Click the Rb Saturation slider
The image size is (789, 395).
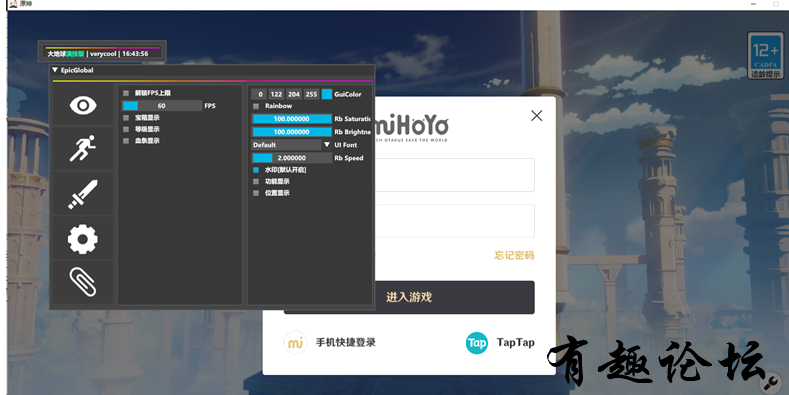pos(291,119)
